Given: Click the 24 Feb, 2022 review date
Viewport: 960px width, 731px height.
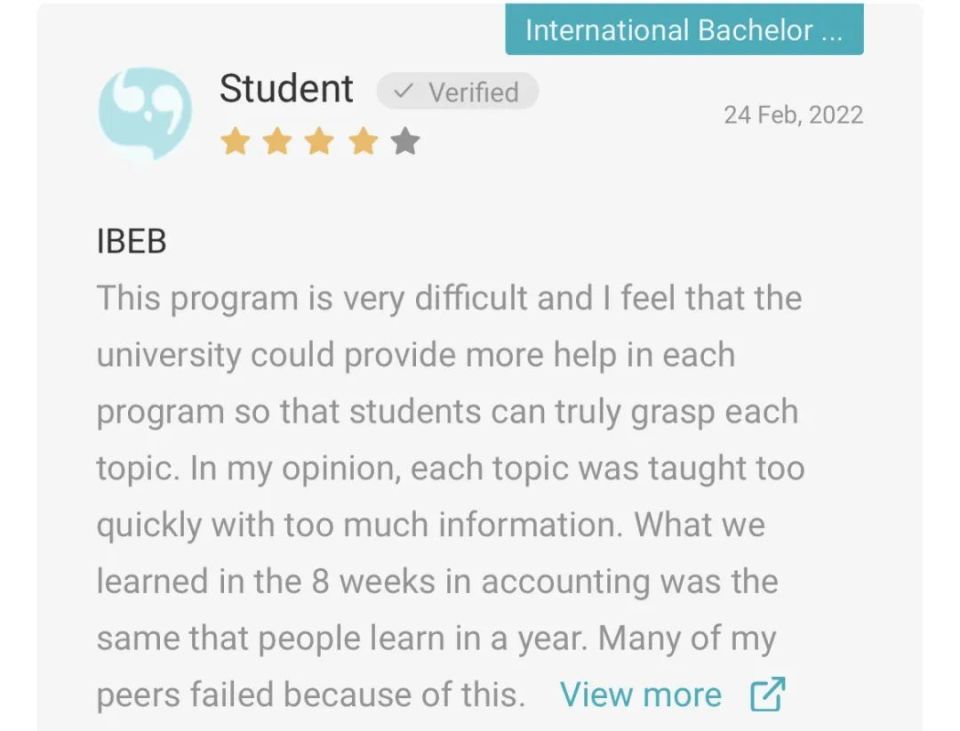Looking at the screenshot, I should coord(793,114).
